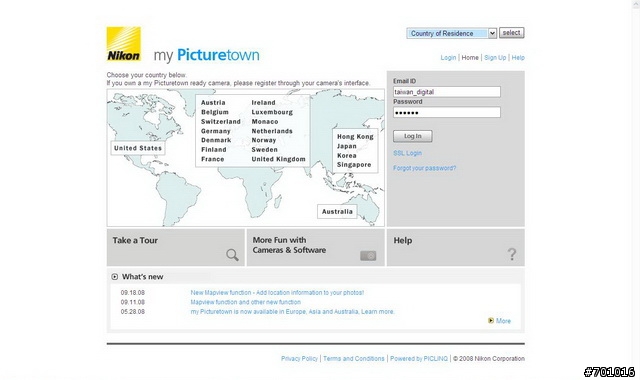Select France from the country list
This screenshot has width=640, height=380.
point(212,159)
